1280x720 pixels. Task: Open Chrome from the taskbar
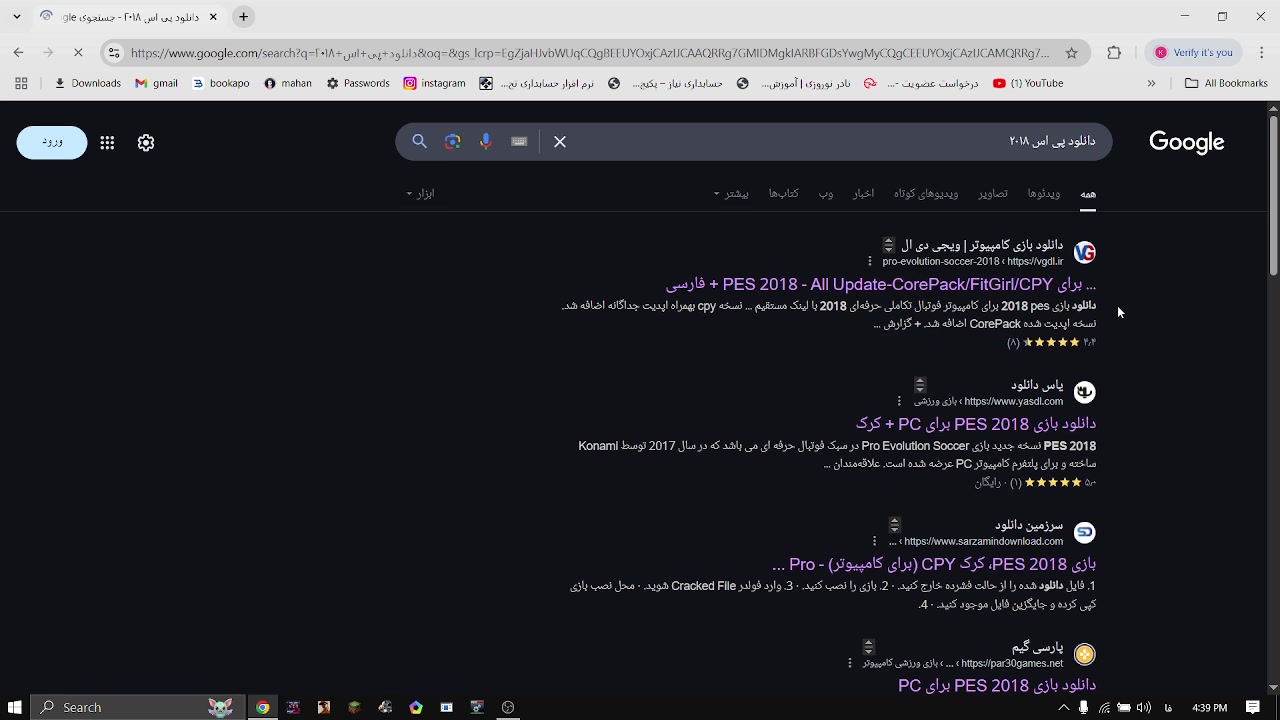pos(262,707)
